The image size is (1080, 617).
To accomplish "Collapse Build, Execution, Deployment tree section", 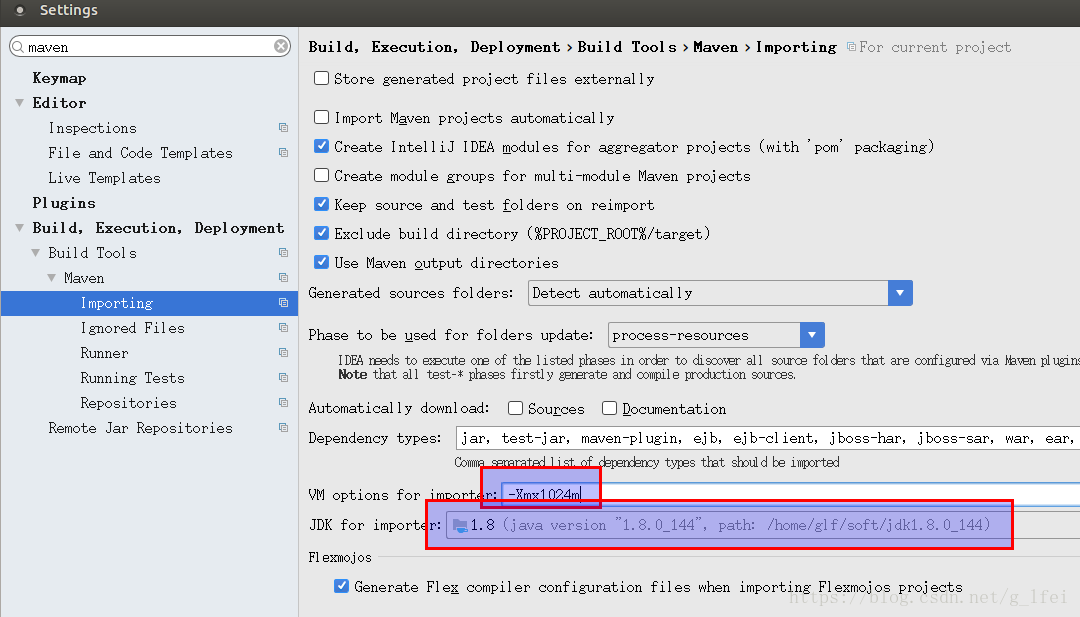I will click(19, 228).
